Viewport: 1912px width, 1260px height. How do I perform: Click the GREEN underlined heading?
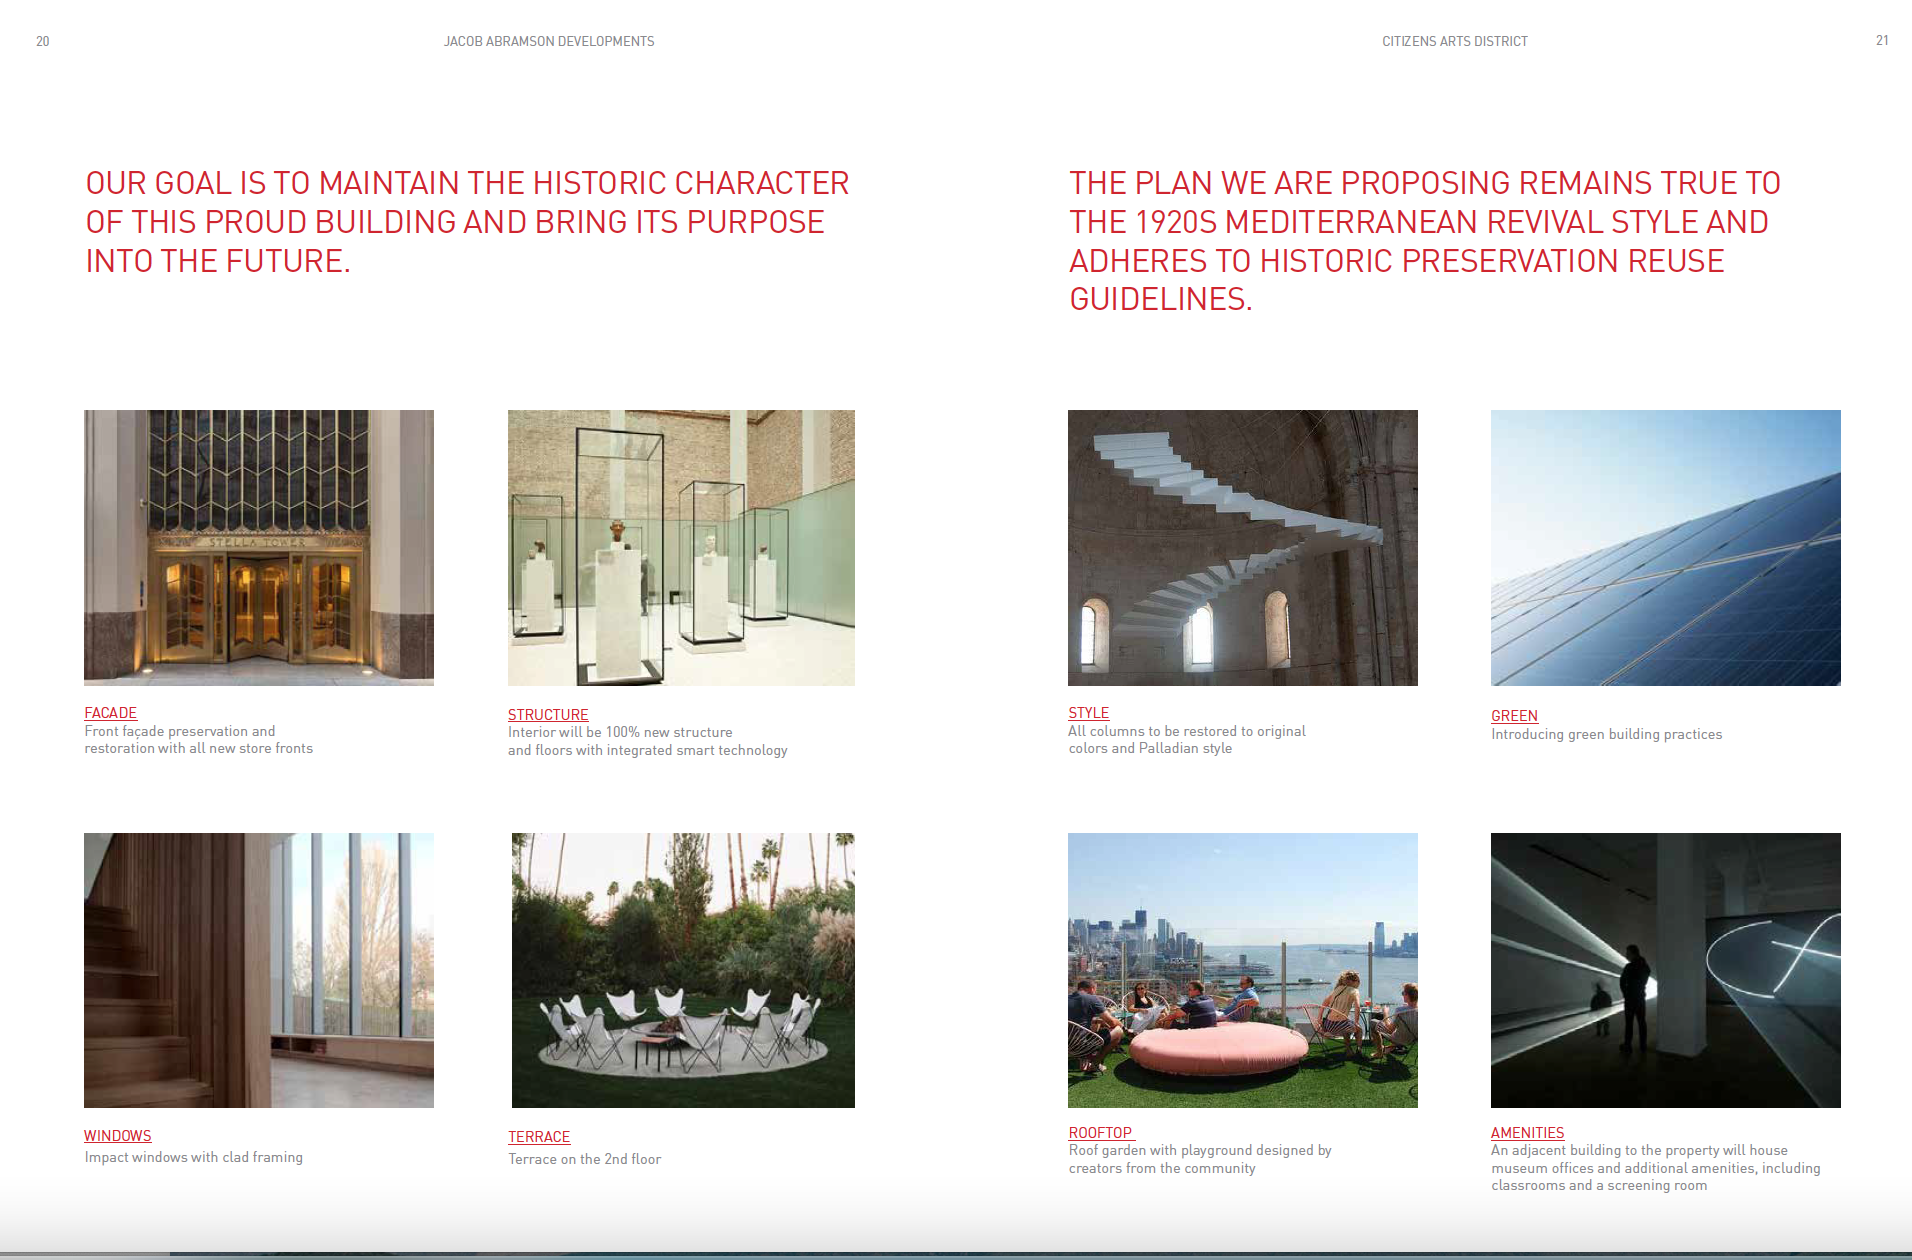(x=1514, y=716)
